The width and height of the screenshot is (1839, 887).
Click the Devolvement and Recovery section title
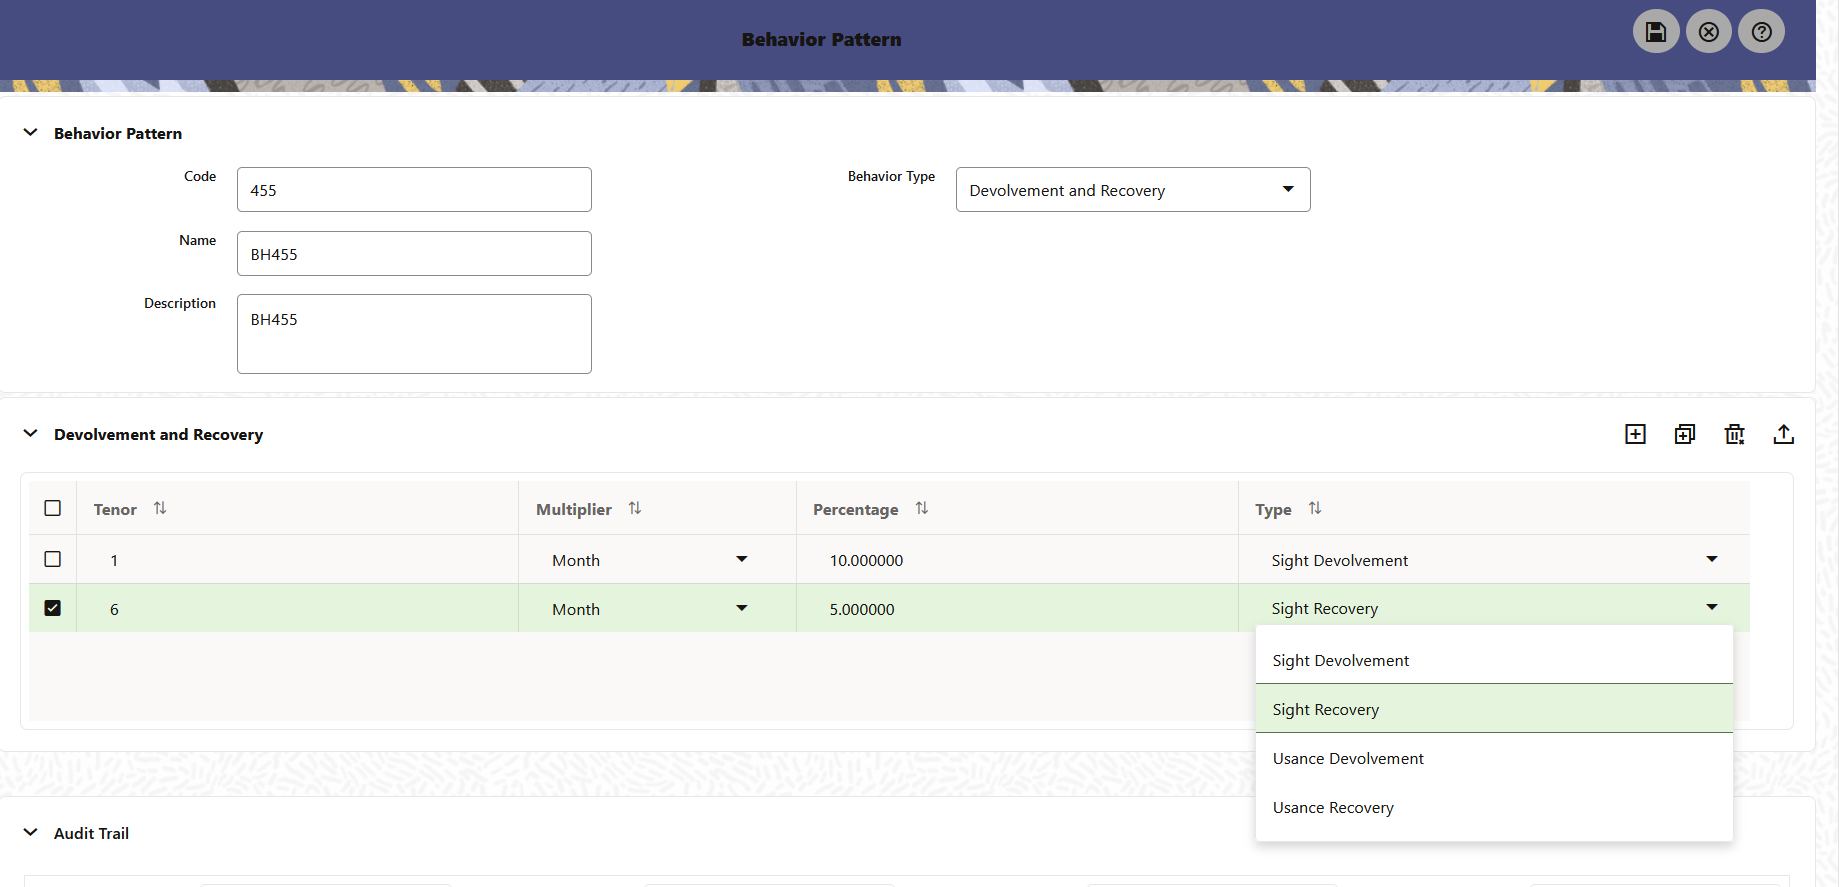(158, 434)
